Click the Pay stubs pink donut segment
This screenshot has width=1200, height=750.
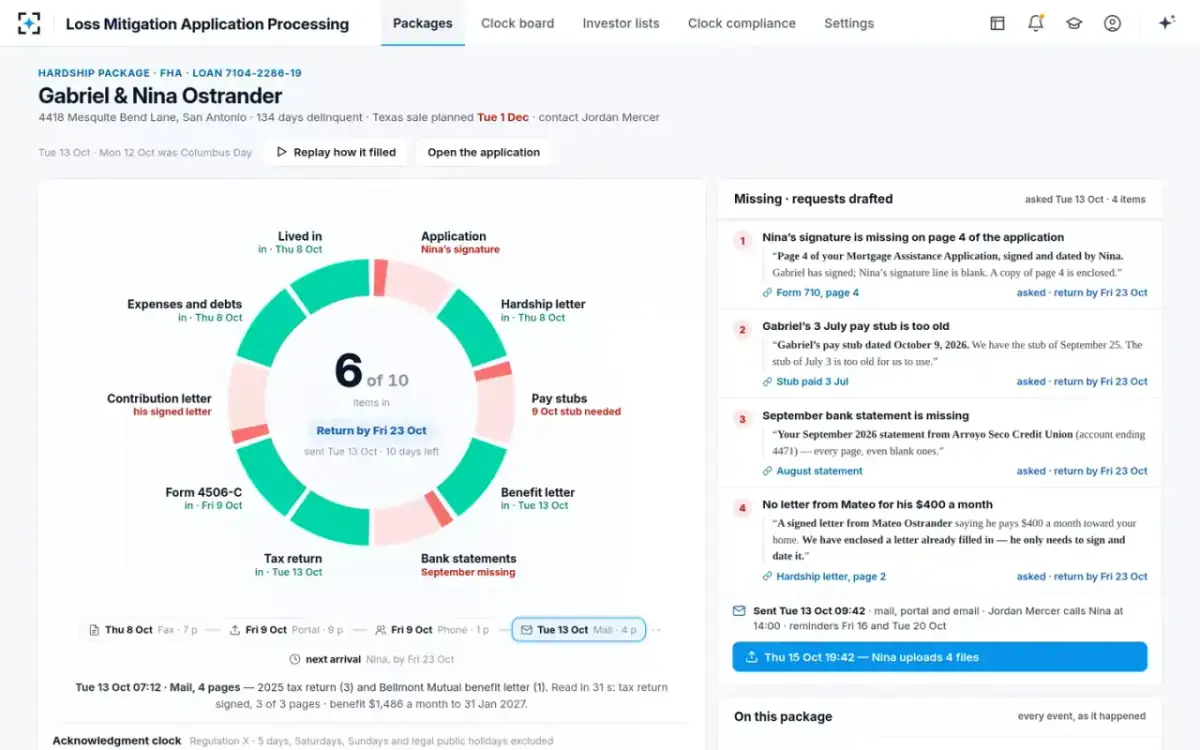point(494,404)
